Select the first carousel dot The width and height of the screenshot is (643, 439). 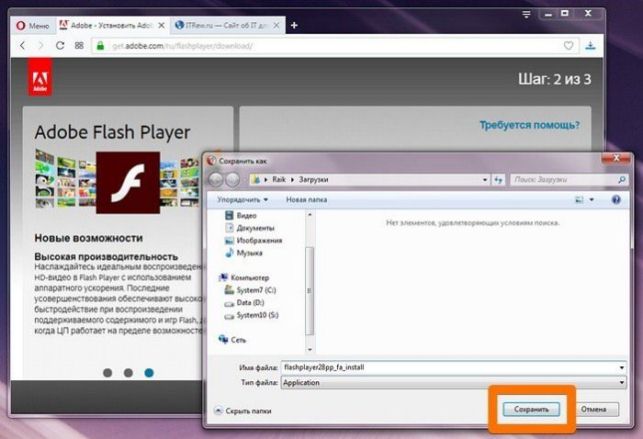tap(107, 373)
